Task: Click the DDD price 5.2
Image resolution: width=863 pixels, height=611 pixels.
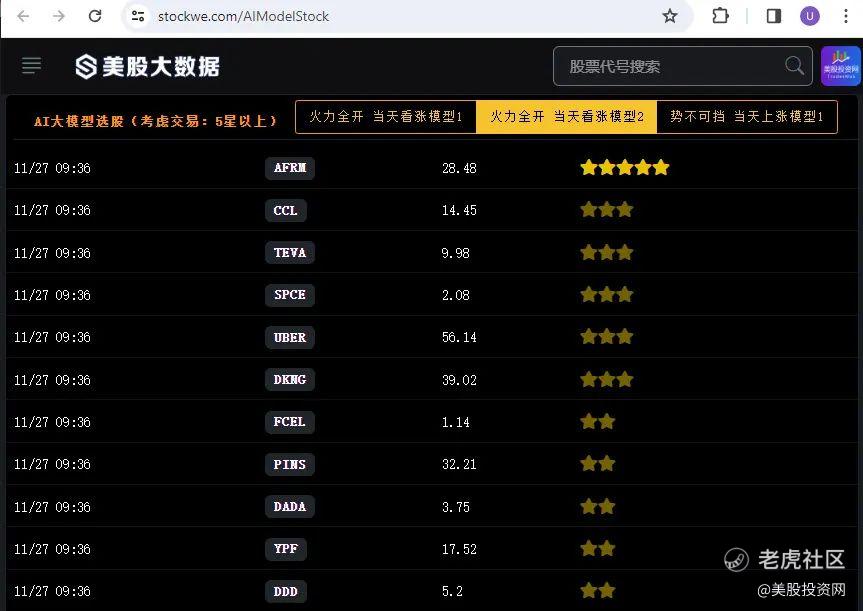Action: pos(452,591)
